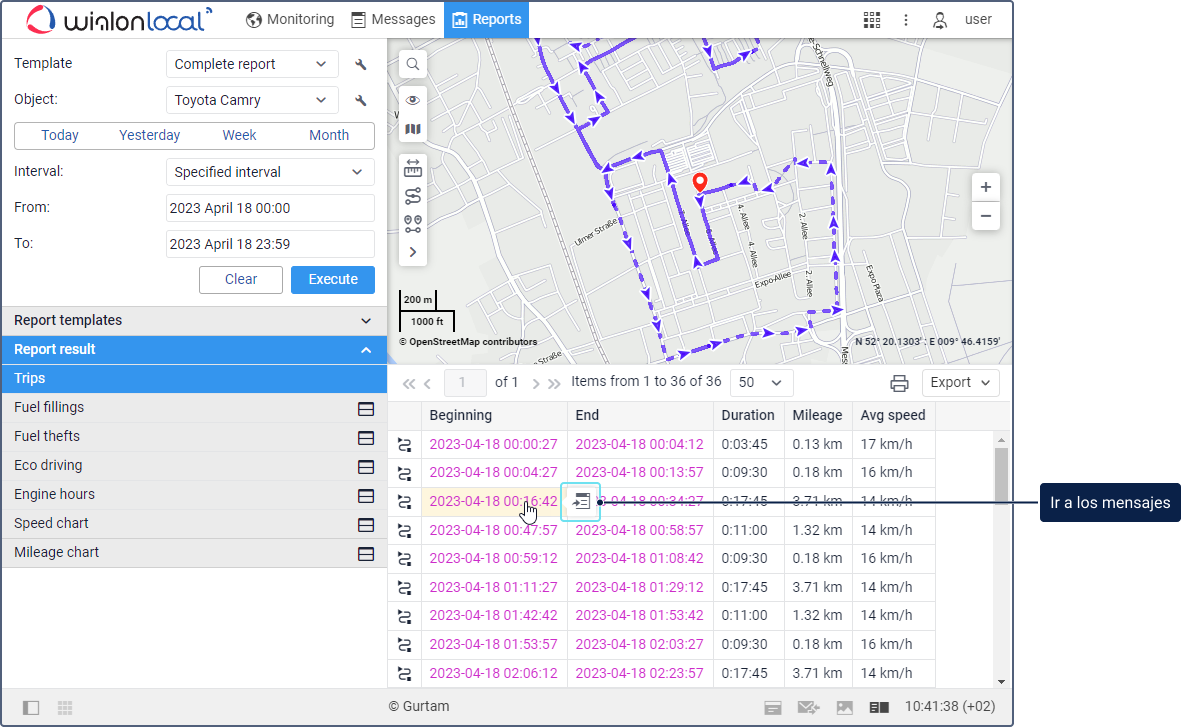Screen dimensions: 1183x727
Task: Click the routing tool icon on map
Action: (x=412, y=196)
